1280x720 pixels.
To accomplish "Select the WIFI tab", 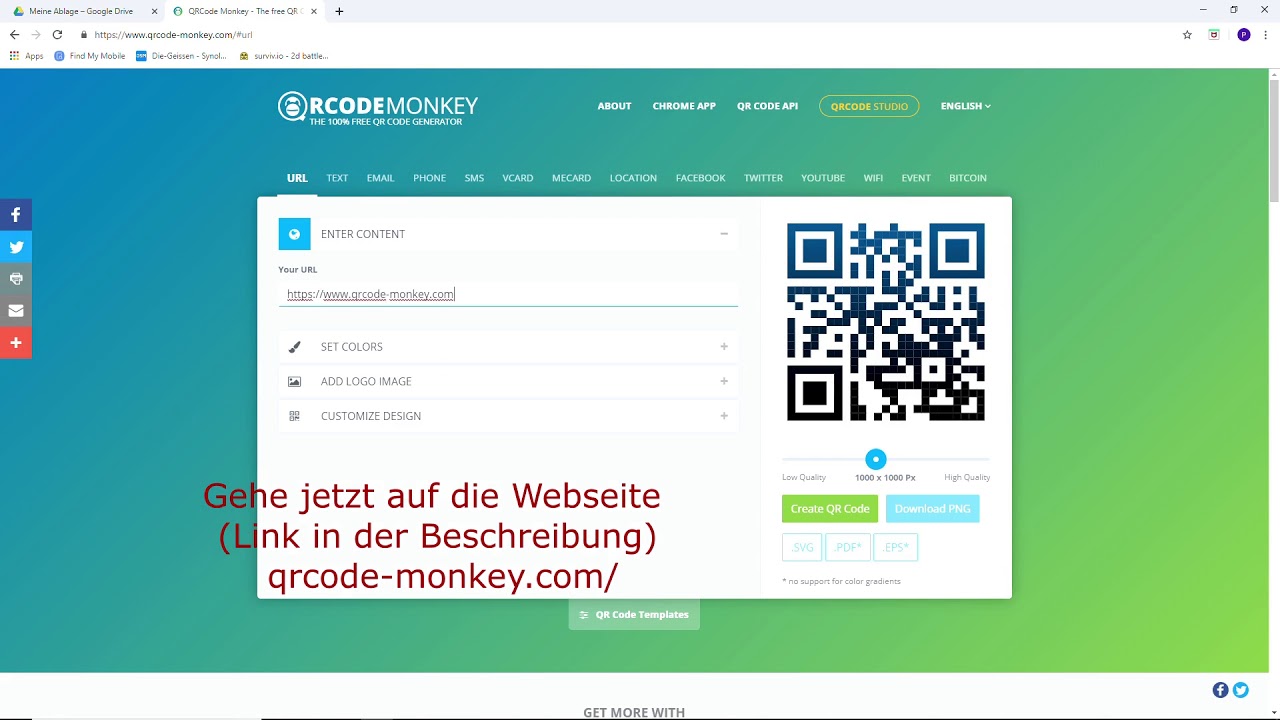I will pos(873,178).
